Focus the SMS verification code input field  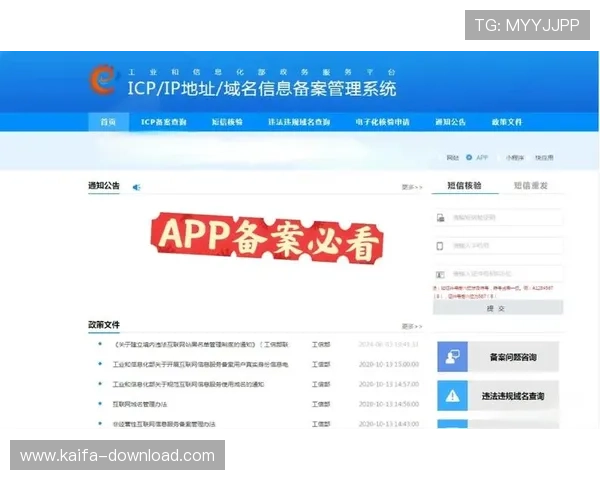pos(498,218)
